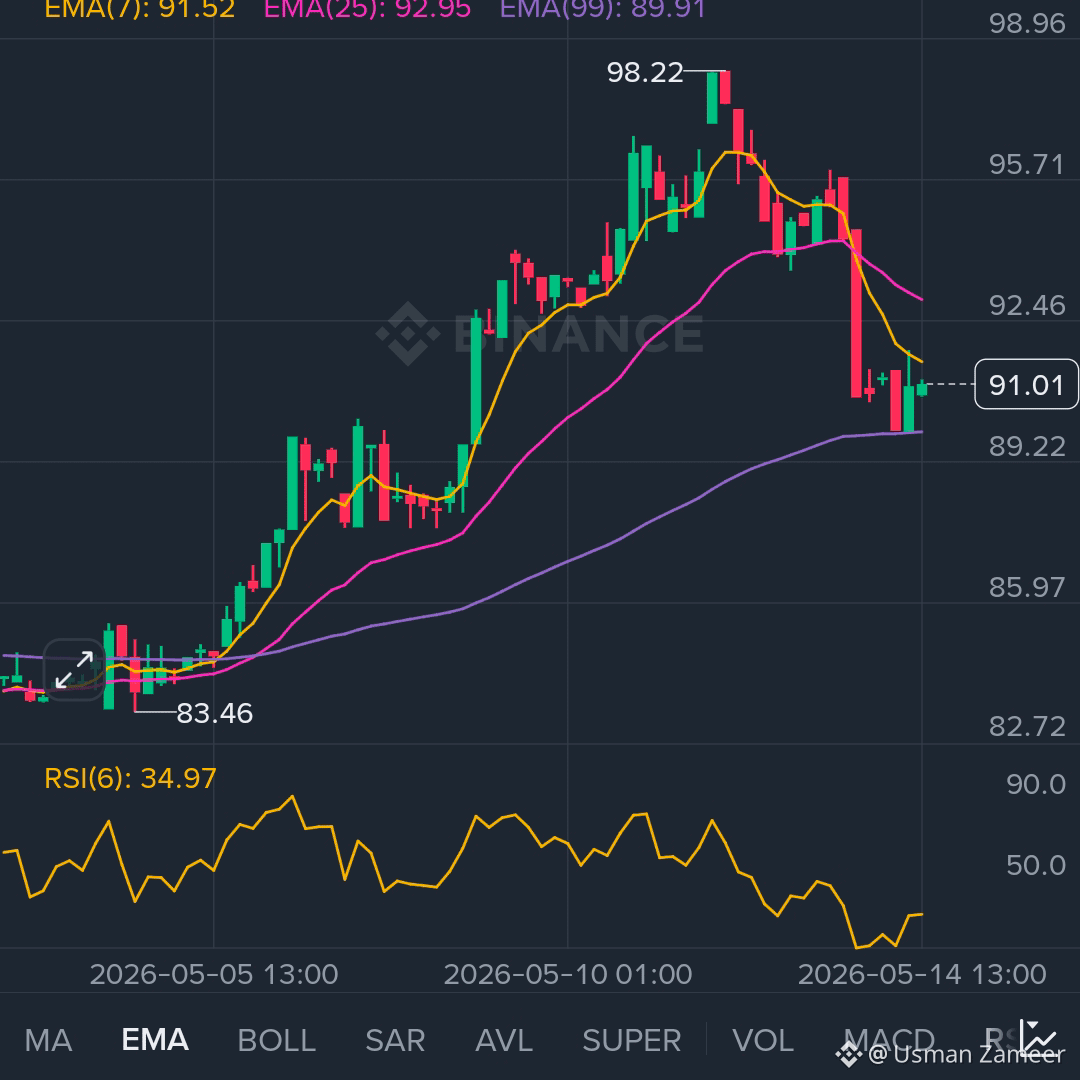Tap the expand chart fullscreen icon

click(x=74, y=669)
